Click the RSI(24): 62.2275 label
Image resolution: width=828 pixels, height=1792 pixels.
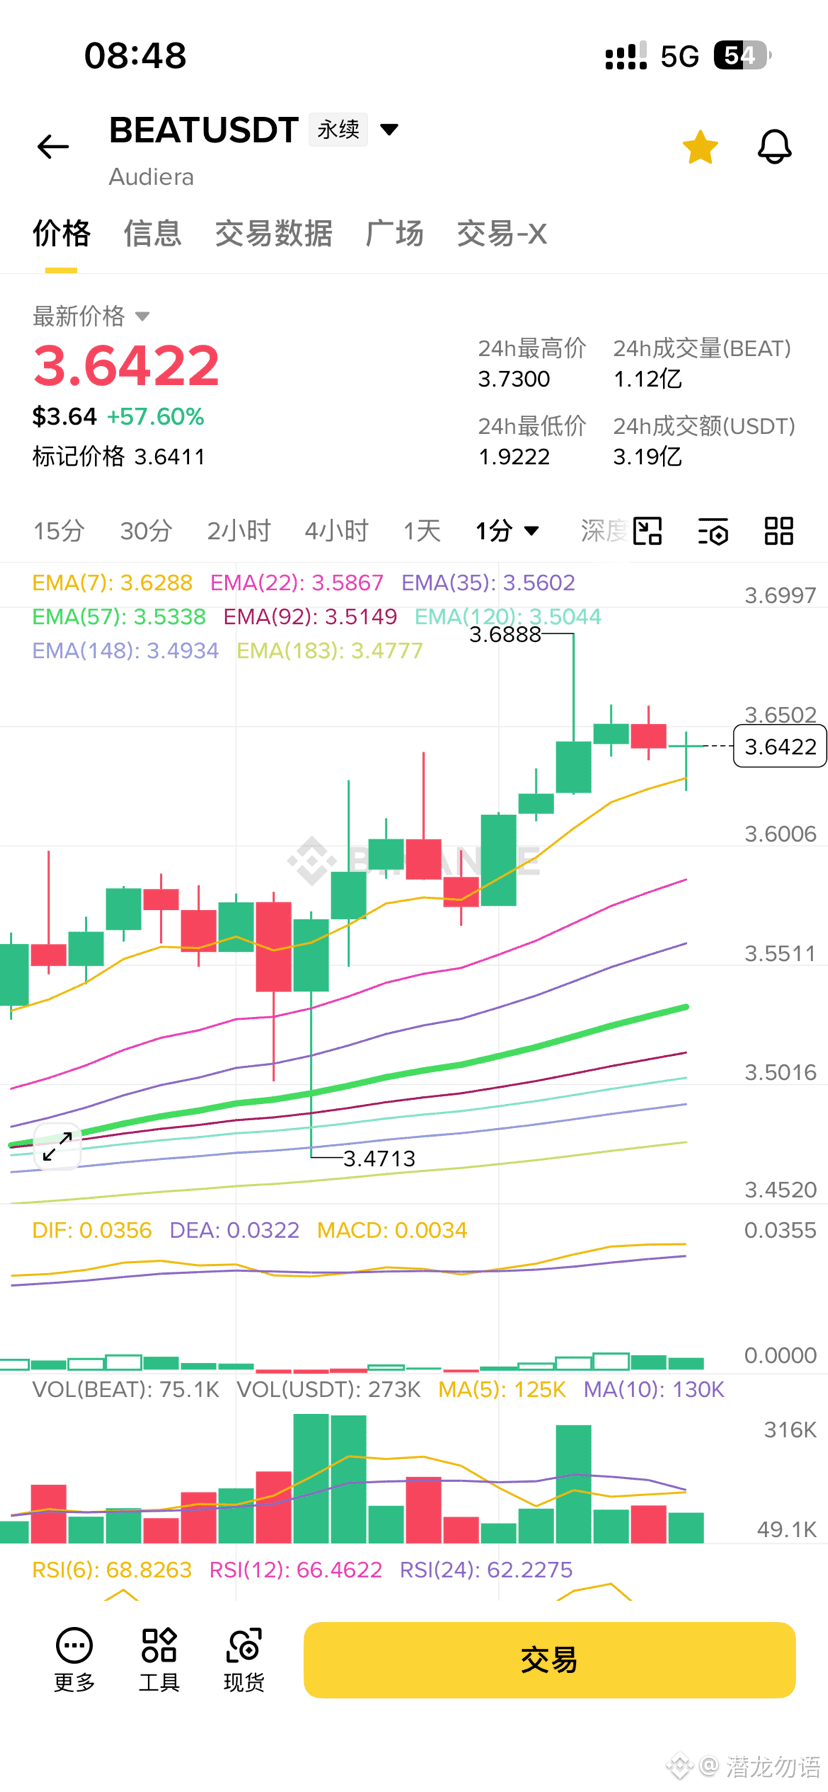pos(486,1570)
